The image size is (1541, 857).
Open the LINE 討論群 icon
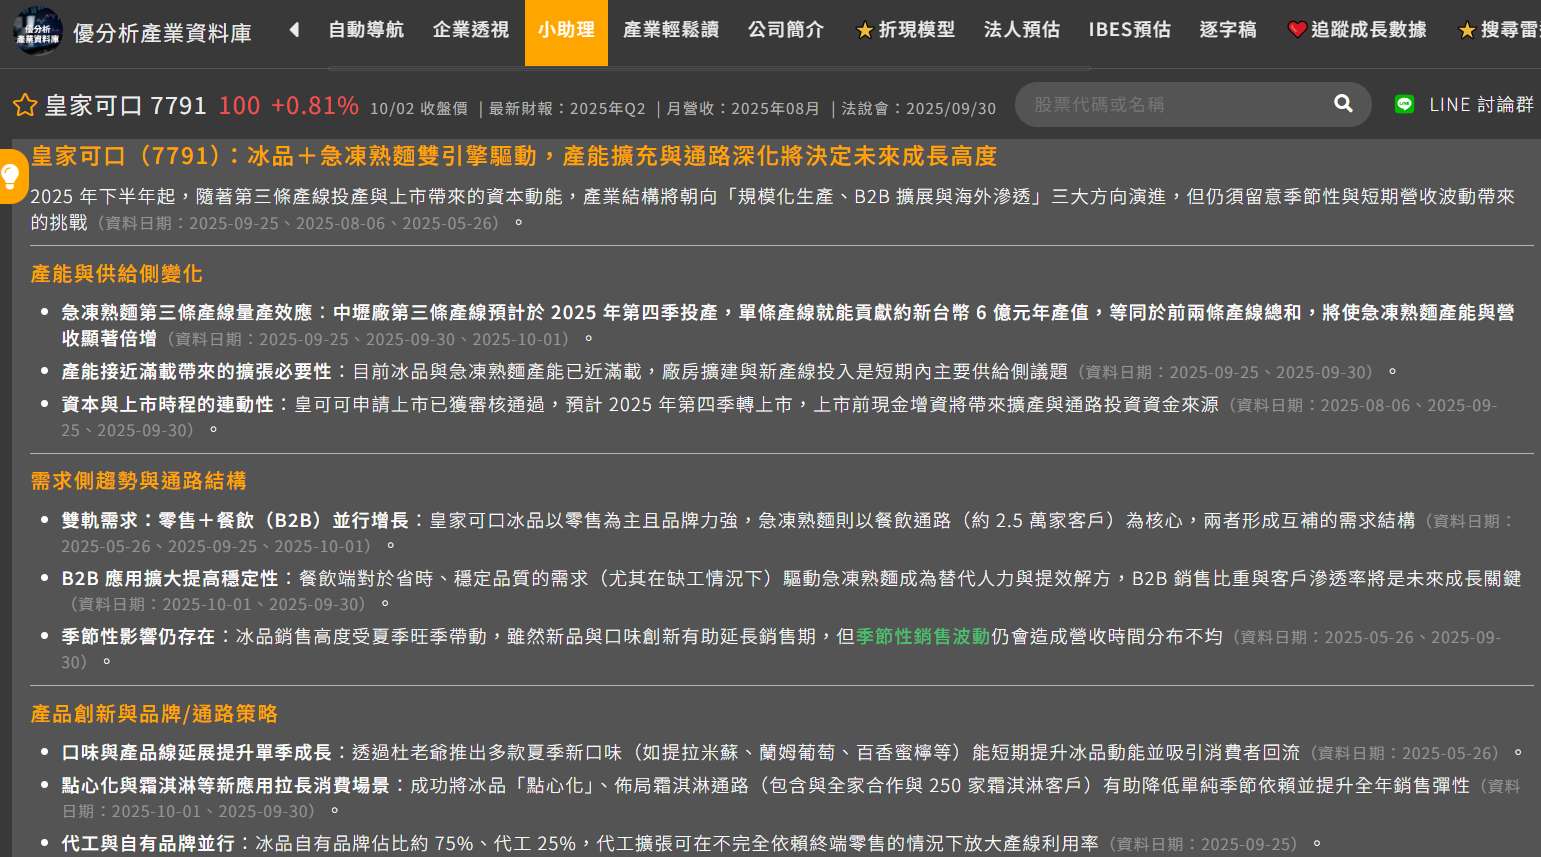point(1404,104)
